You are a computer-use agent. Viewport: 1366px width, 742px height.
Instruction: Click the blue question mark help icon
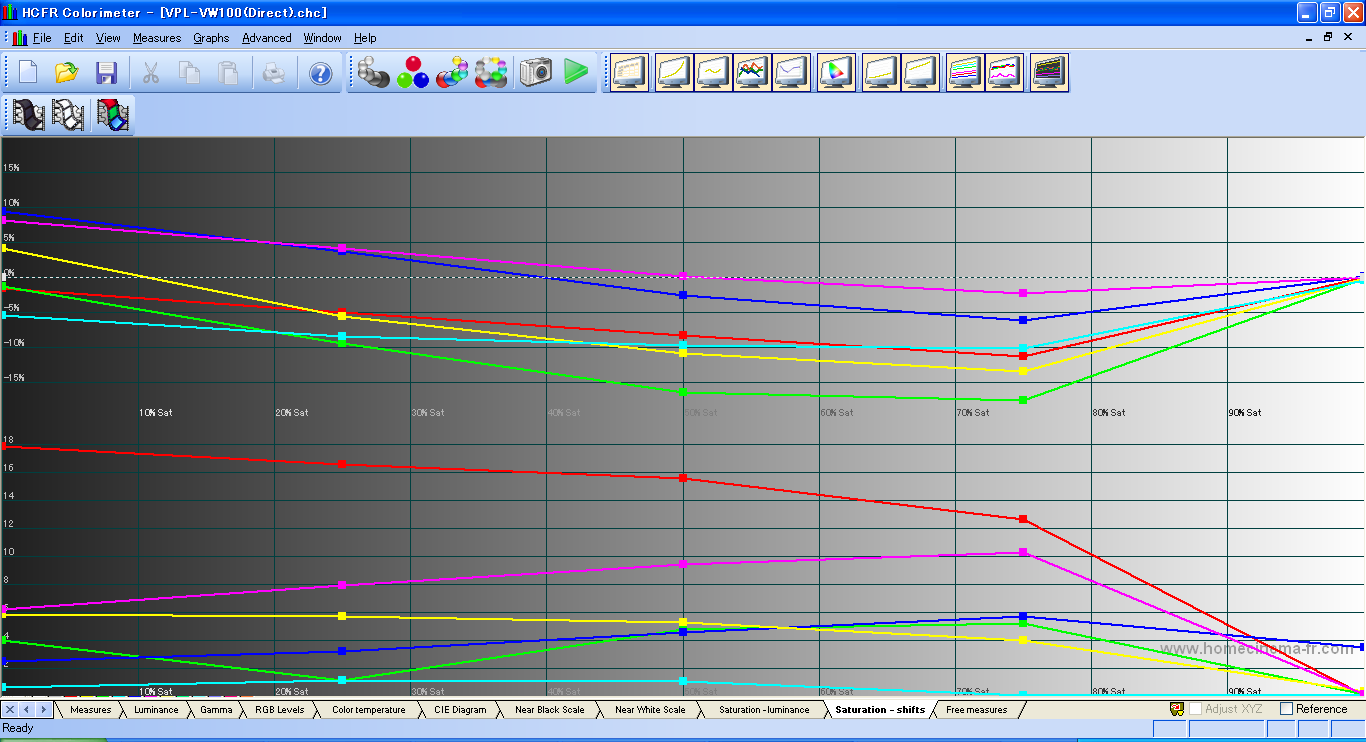coord(320,73)
